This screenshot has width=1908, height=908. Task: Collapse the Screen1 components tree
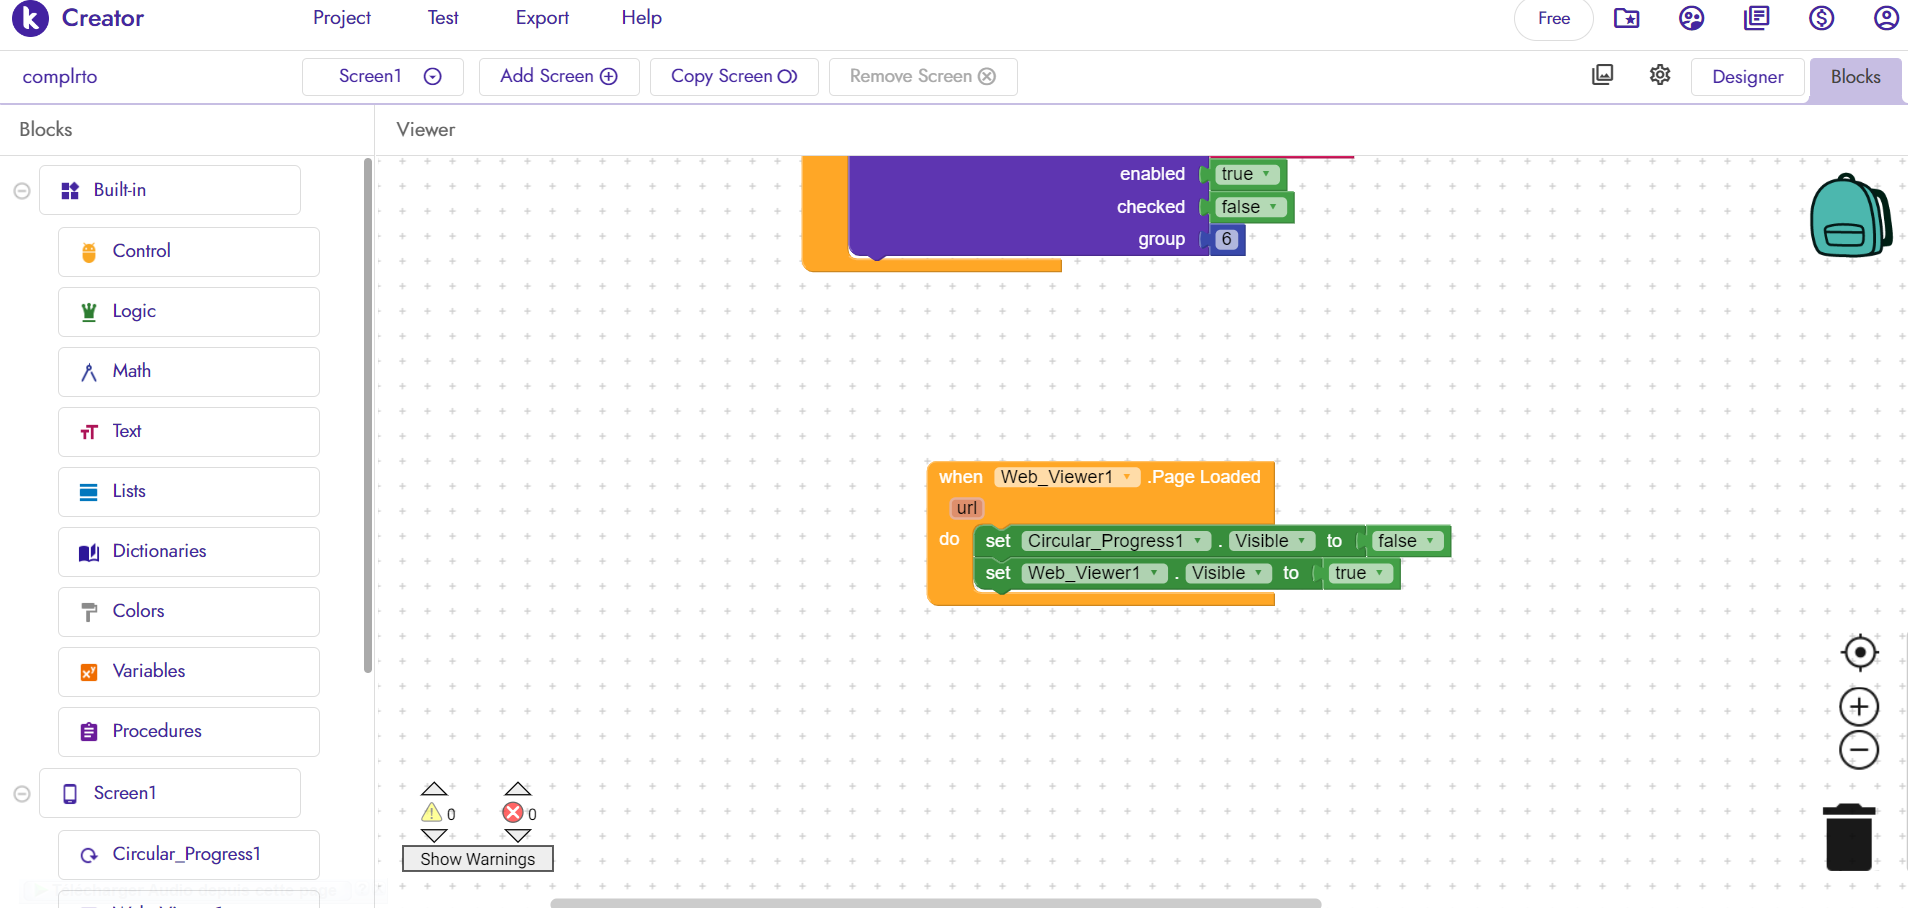click(22, 794)
